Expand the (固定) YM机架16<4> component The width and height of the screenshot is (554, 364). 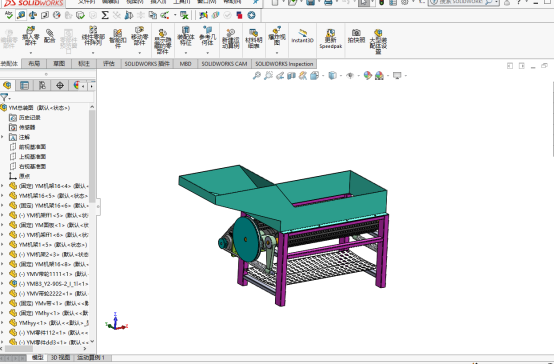point(2,186)
